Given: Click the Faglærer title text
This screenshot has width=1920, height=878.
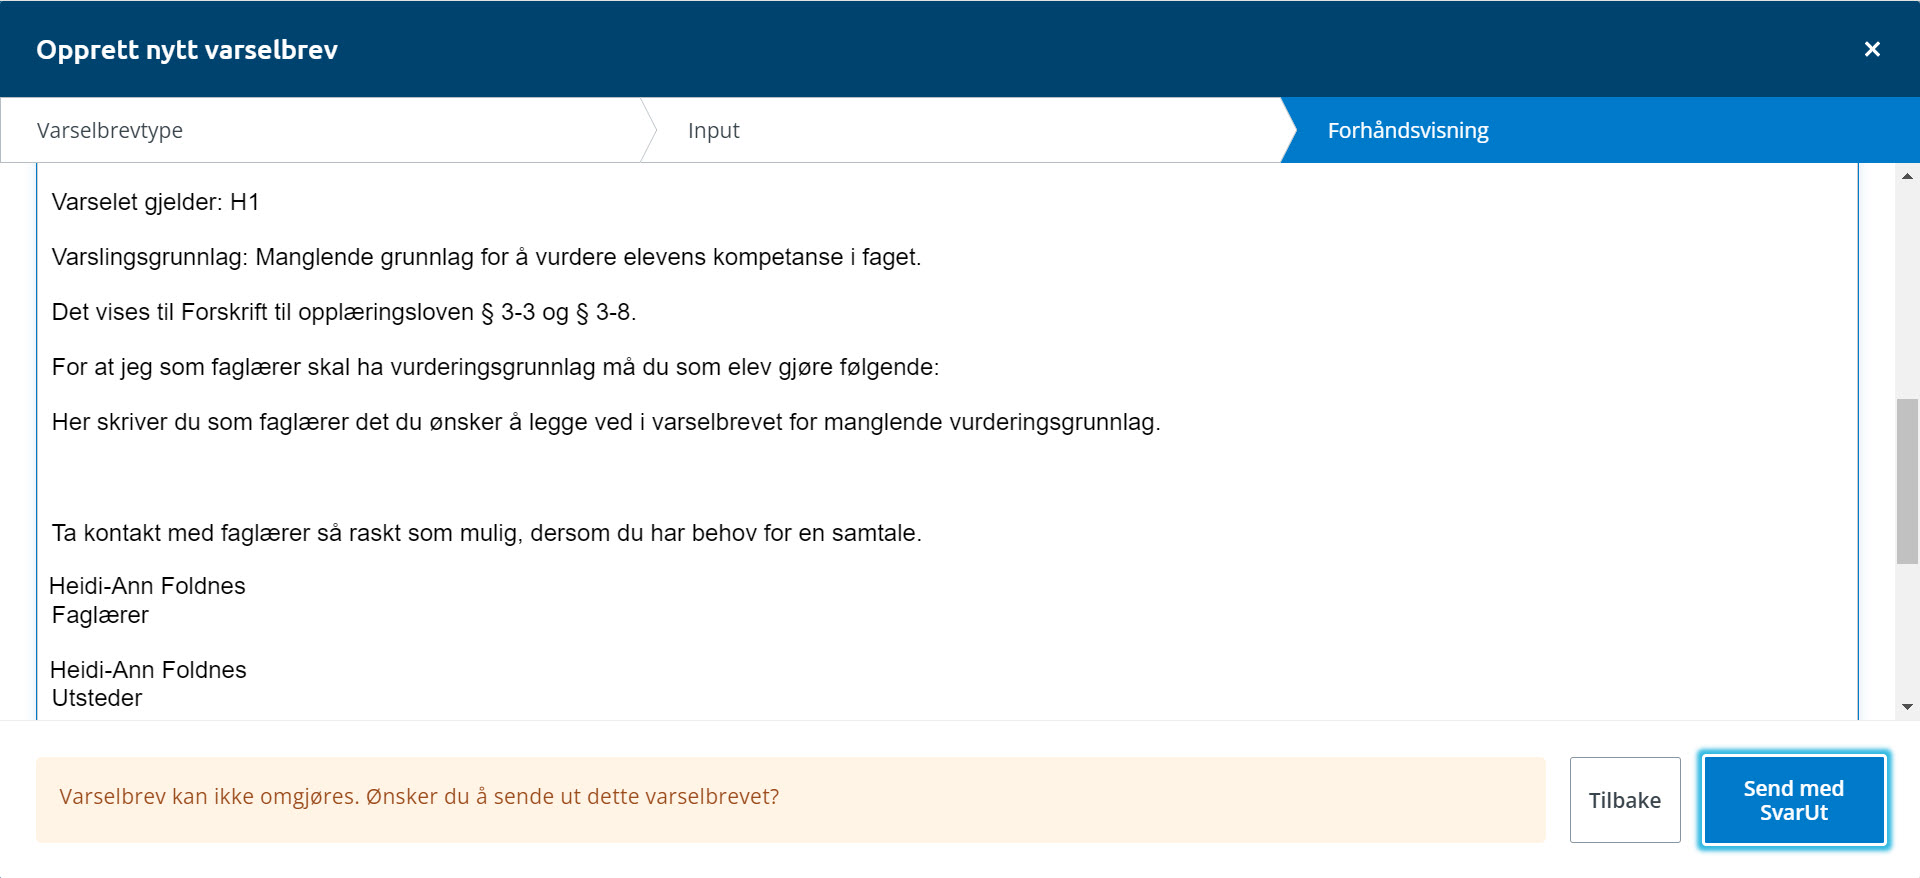Looking at the screenshot, I should pyautogui.click(x=100, y=615).
